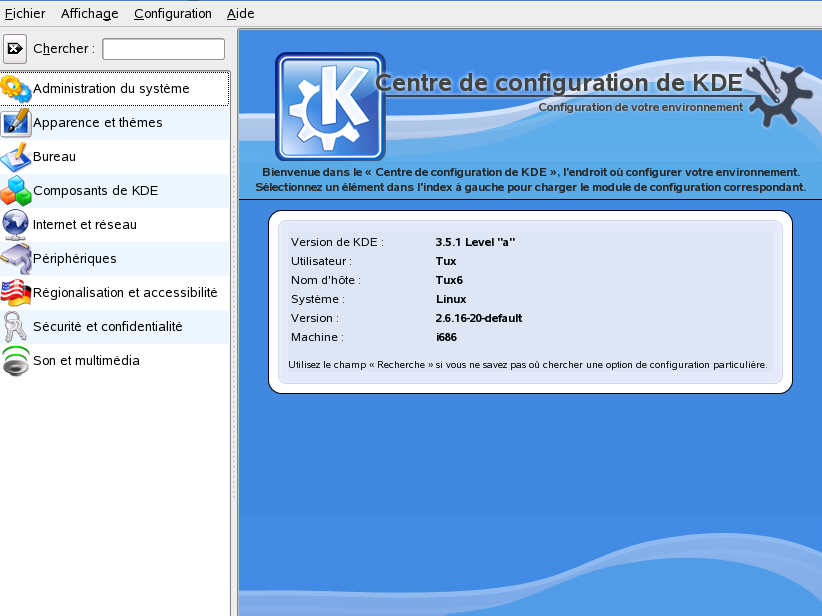Select the Bureau category label
This screenshot has height=616, width=822.
pyautogui.click(x=55, y=157)
